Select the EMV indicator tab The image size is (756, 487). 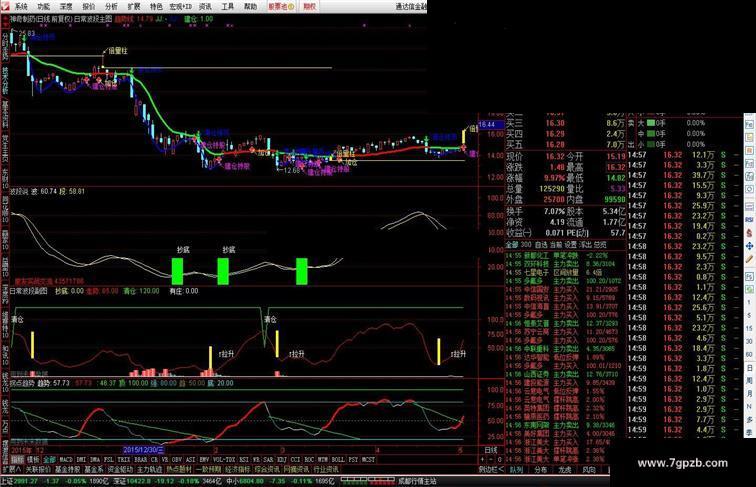(x=204, y=460)
